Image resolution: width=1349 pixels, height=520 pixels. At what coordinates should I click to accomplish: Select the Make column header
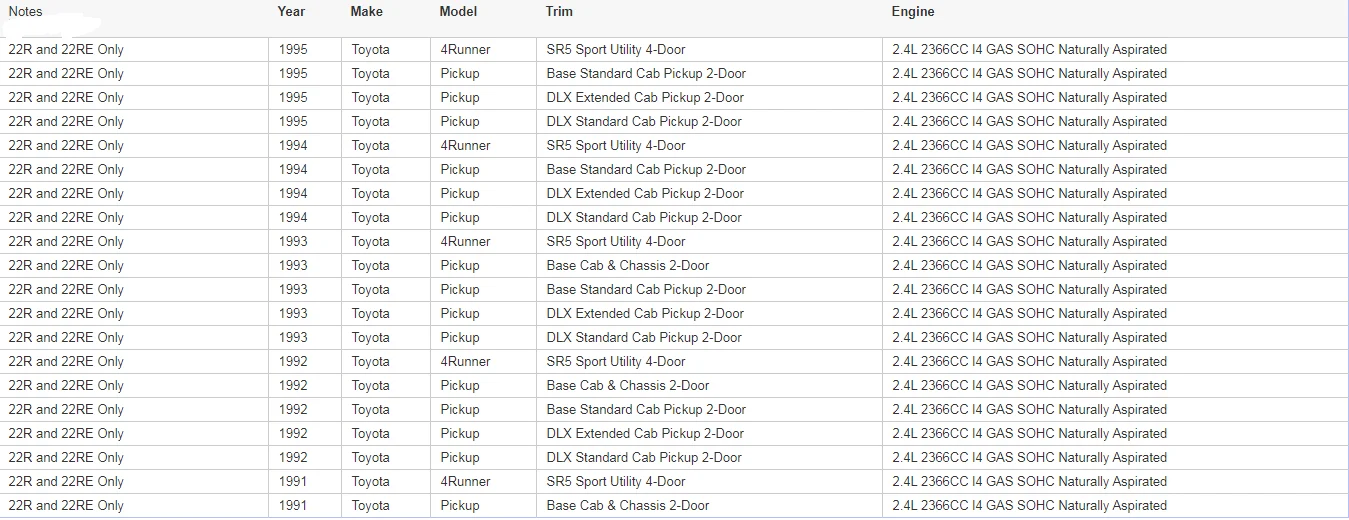(x=366, y=12)
